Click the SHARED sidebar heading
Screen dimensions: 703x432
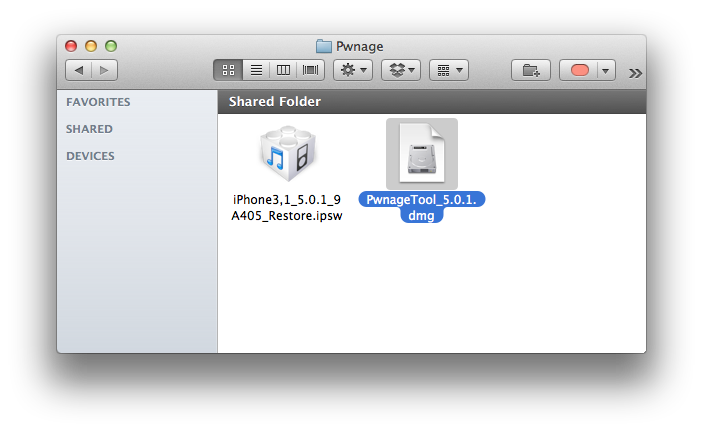[89, 129]
